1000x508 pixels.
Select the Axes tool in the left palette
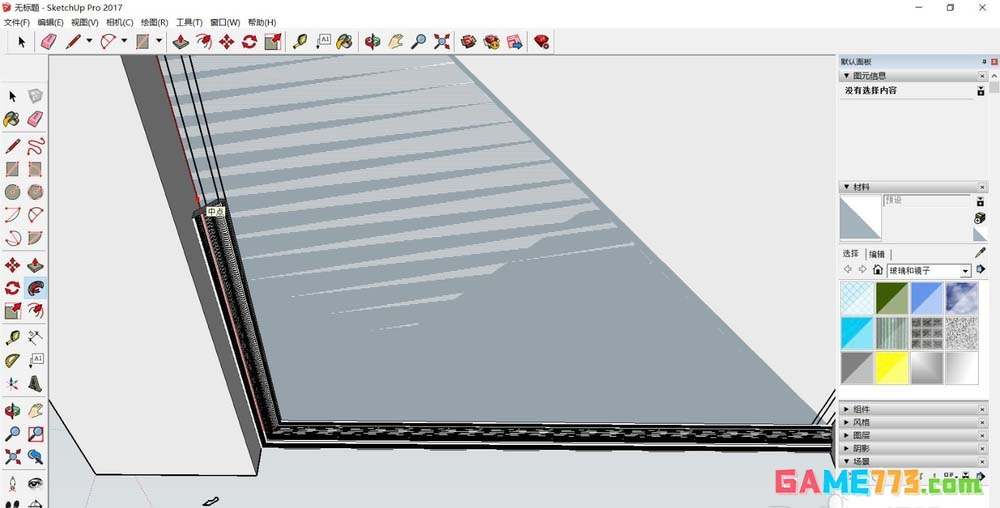click(12, 384)
